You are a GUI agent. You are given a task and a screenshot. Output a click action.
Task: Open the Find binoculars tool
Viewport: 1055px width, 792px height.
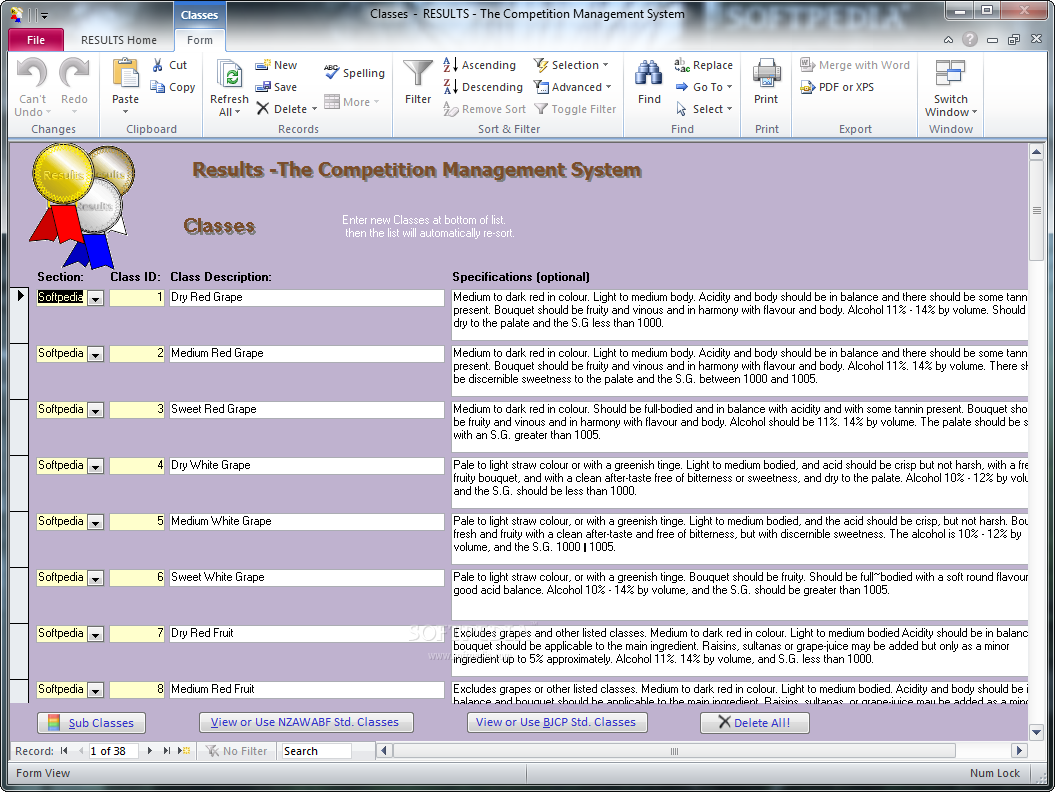[x=649, y=82]
